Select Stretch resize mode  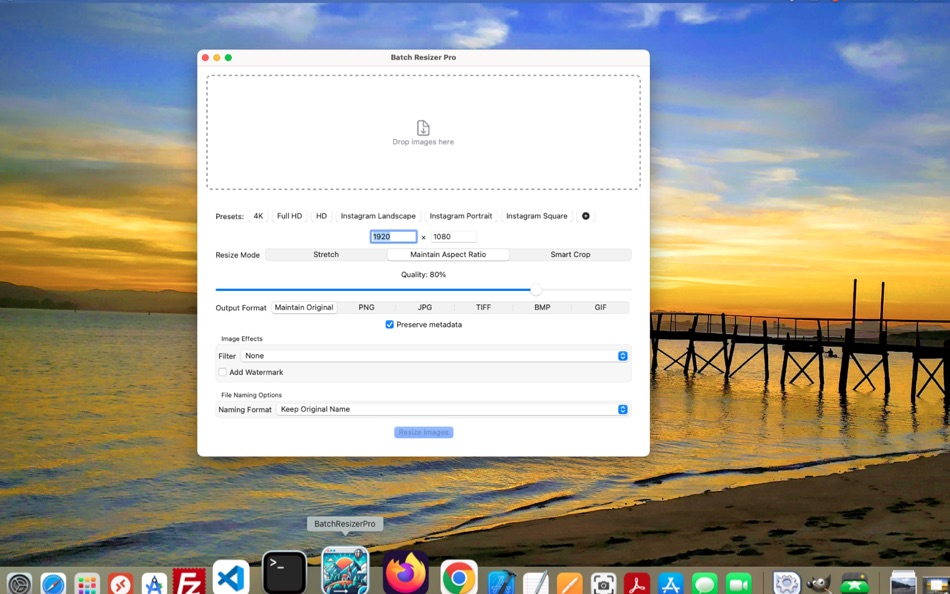point(325,254)
